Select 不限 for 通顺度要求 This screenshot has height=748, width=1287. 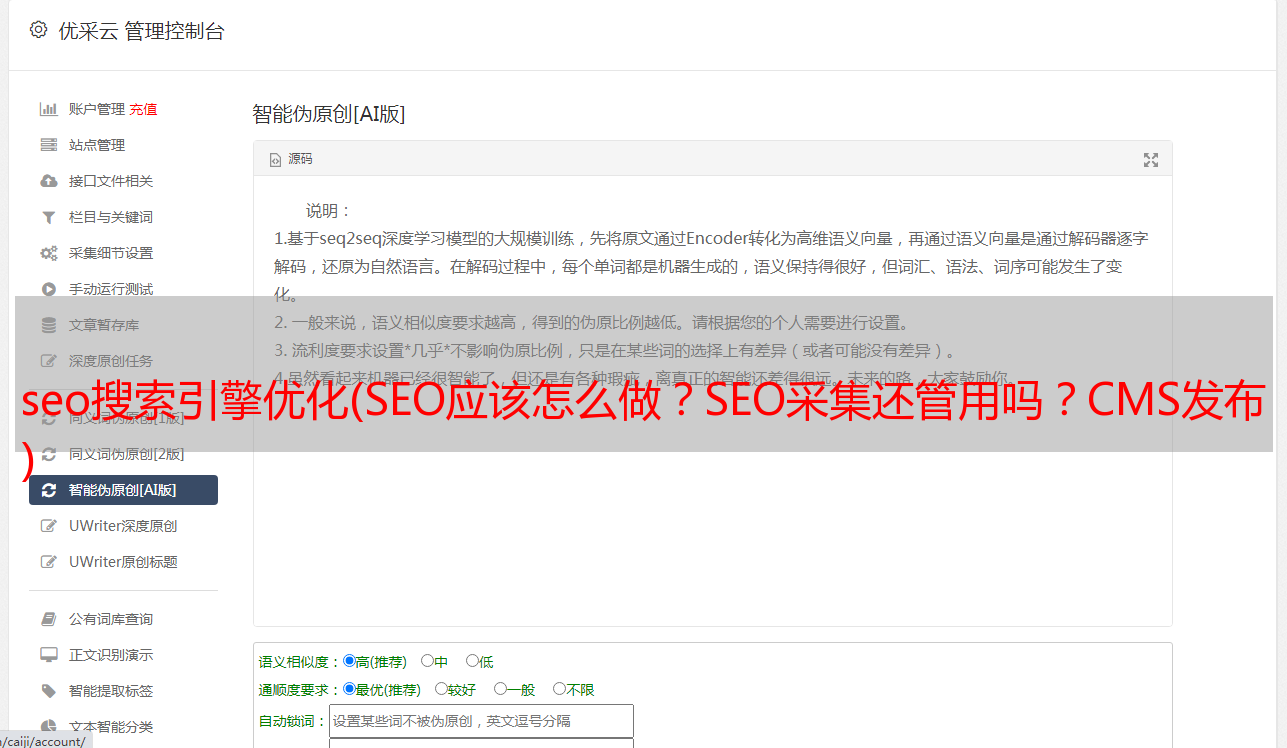point(559,689)
